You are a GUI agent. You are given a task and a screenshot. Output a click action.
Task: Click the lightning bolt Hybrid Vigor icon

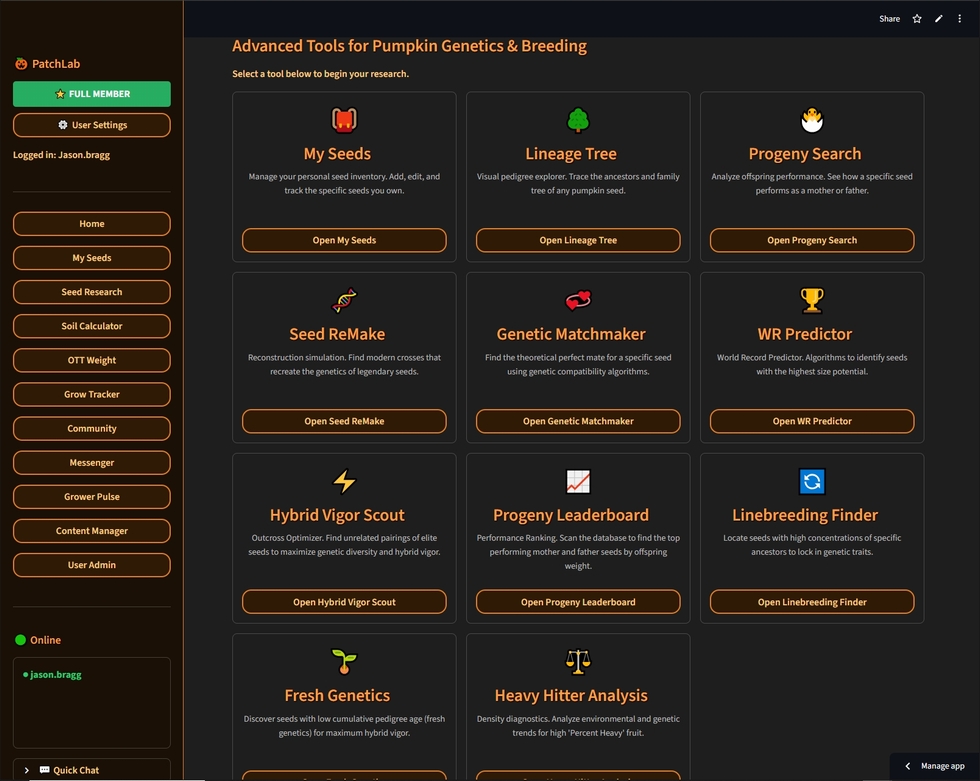tap(344, 481)
